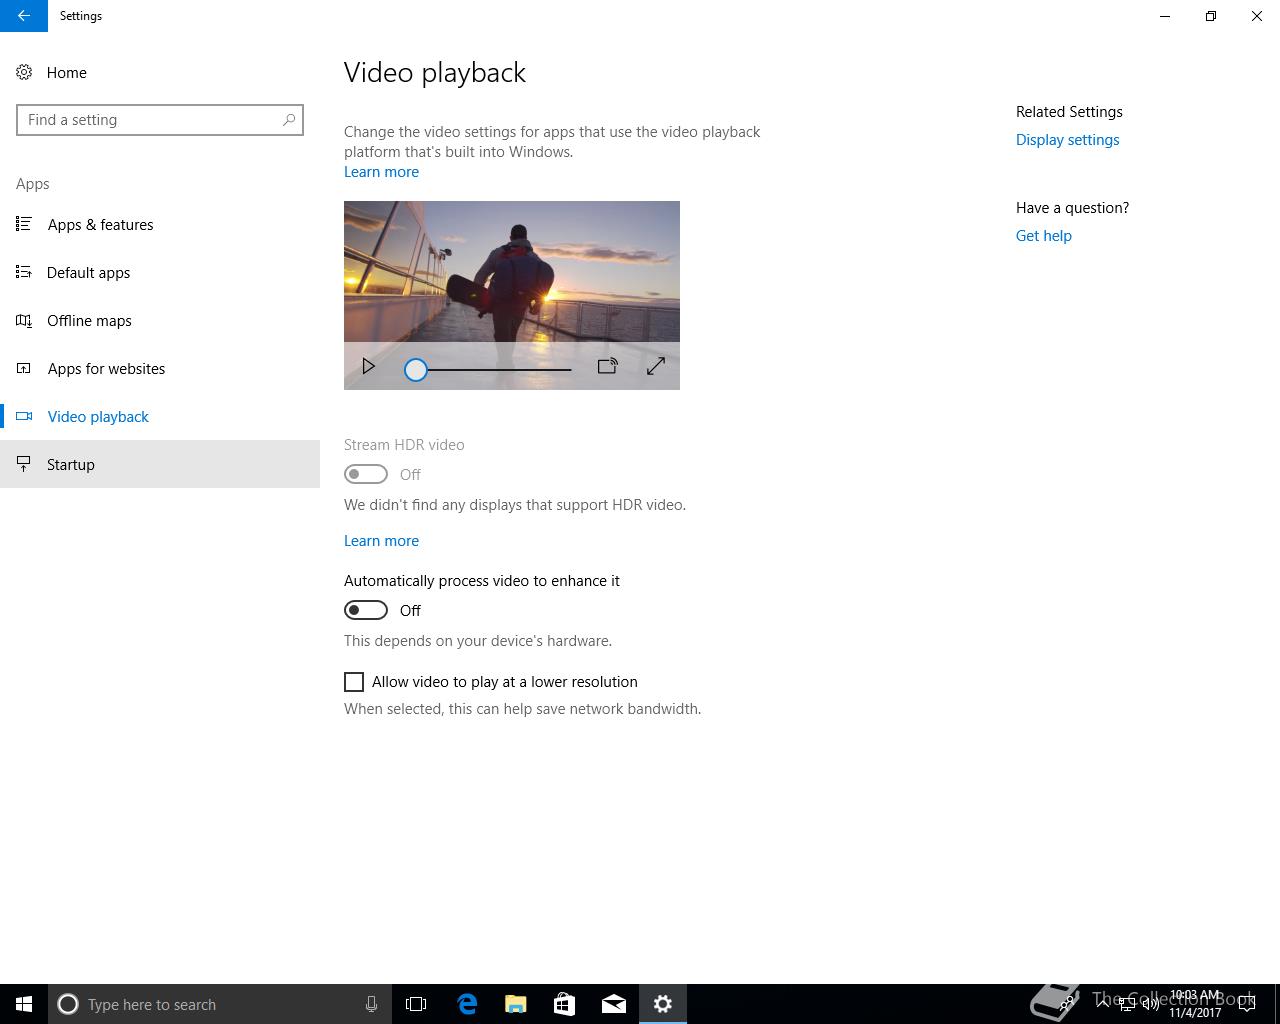Click the Startup sidebar icon
Viewport: 1280px width, 1024px height.
pos(24,465)
